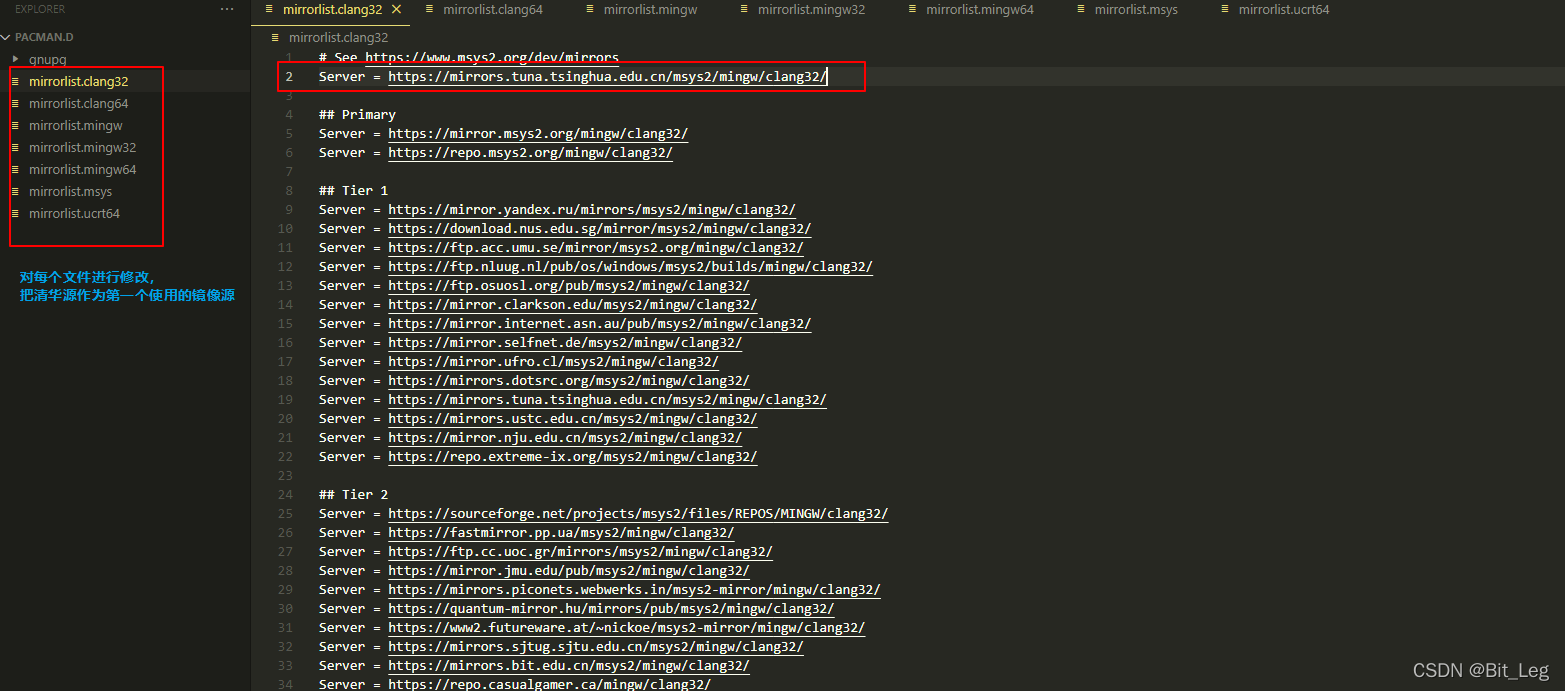Click mirror.clarkson.edu link
Image resolution: width=1565 pixels, height=691 pixels.
click(x=573, y=304)
